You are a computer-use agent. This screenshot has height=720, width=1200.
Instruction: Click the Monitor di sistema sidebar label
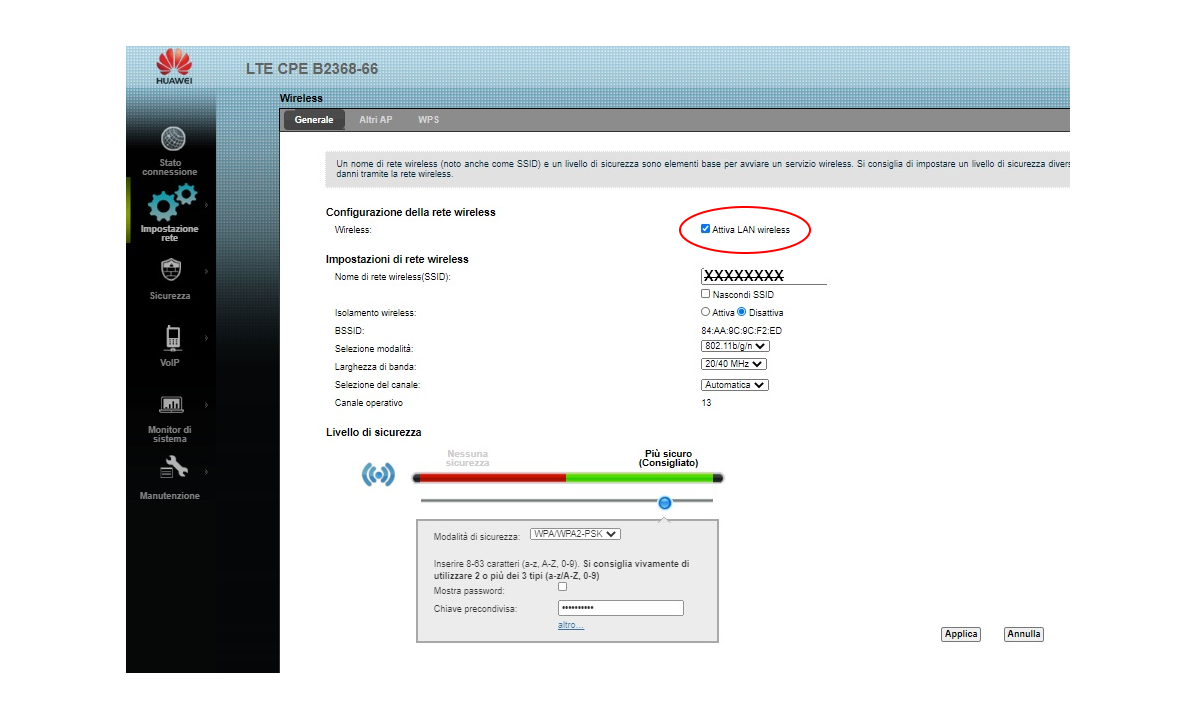coord(170,434)
